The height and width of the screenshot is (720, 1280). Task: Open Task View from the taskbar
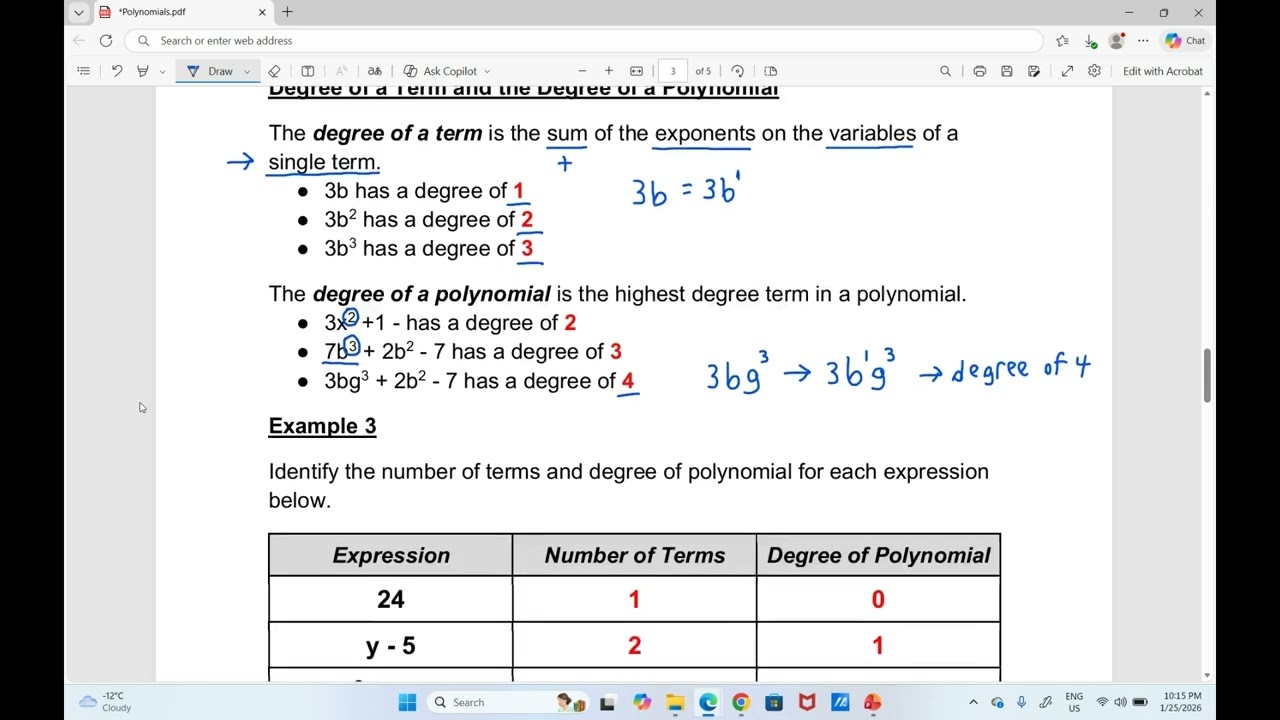607,702
